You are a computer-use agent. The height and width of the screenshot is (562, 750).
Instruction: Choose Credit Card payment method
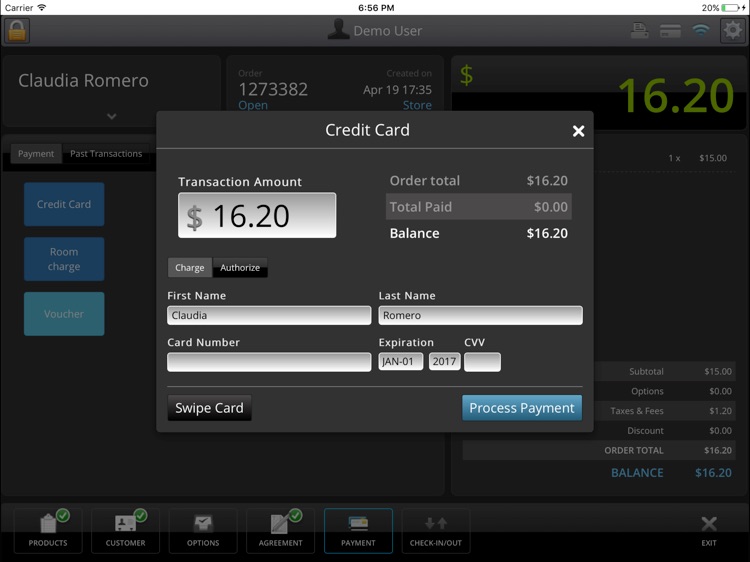[x=64, y=204]
